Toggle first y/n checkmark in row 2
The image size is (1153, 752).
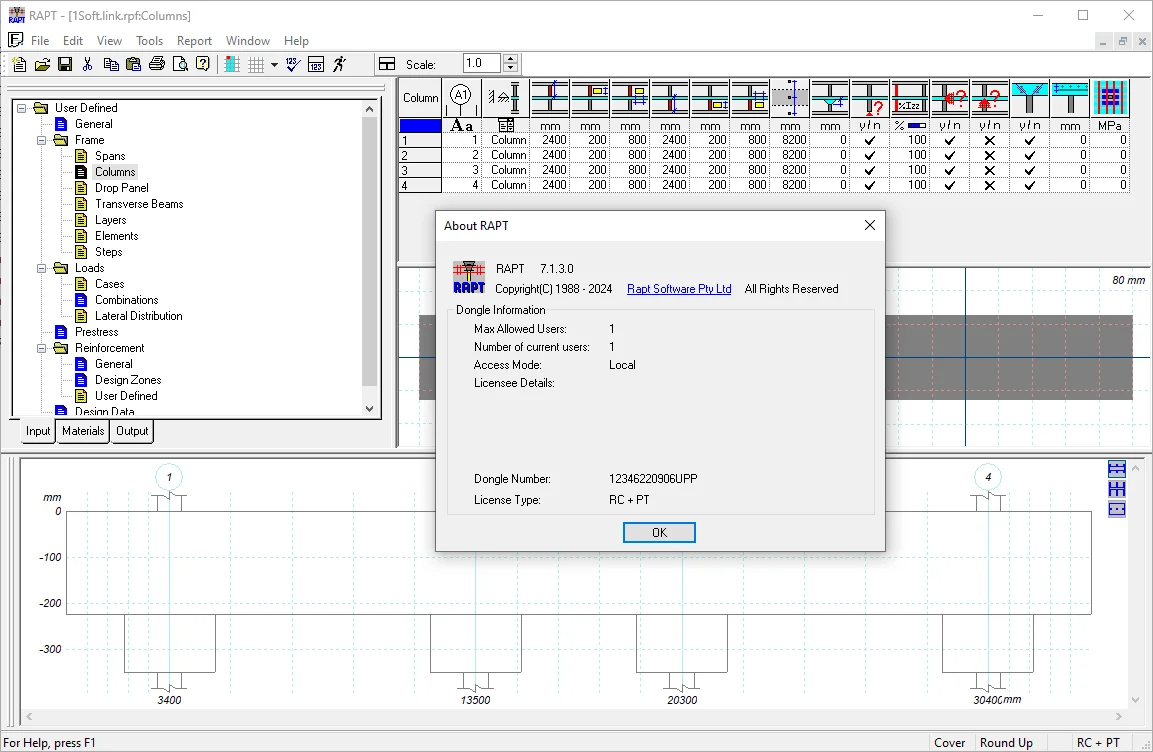870,155
